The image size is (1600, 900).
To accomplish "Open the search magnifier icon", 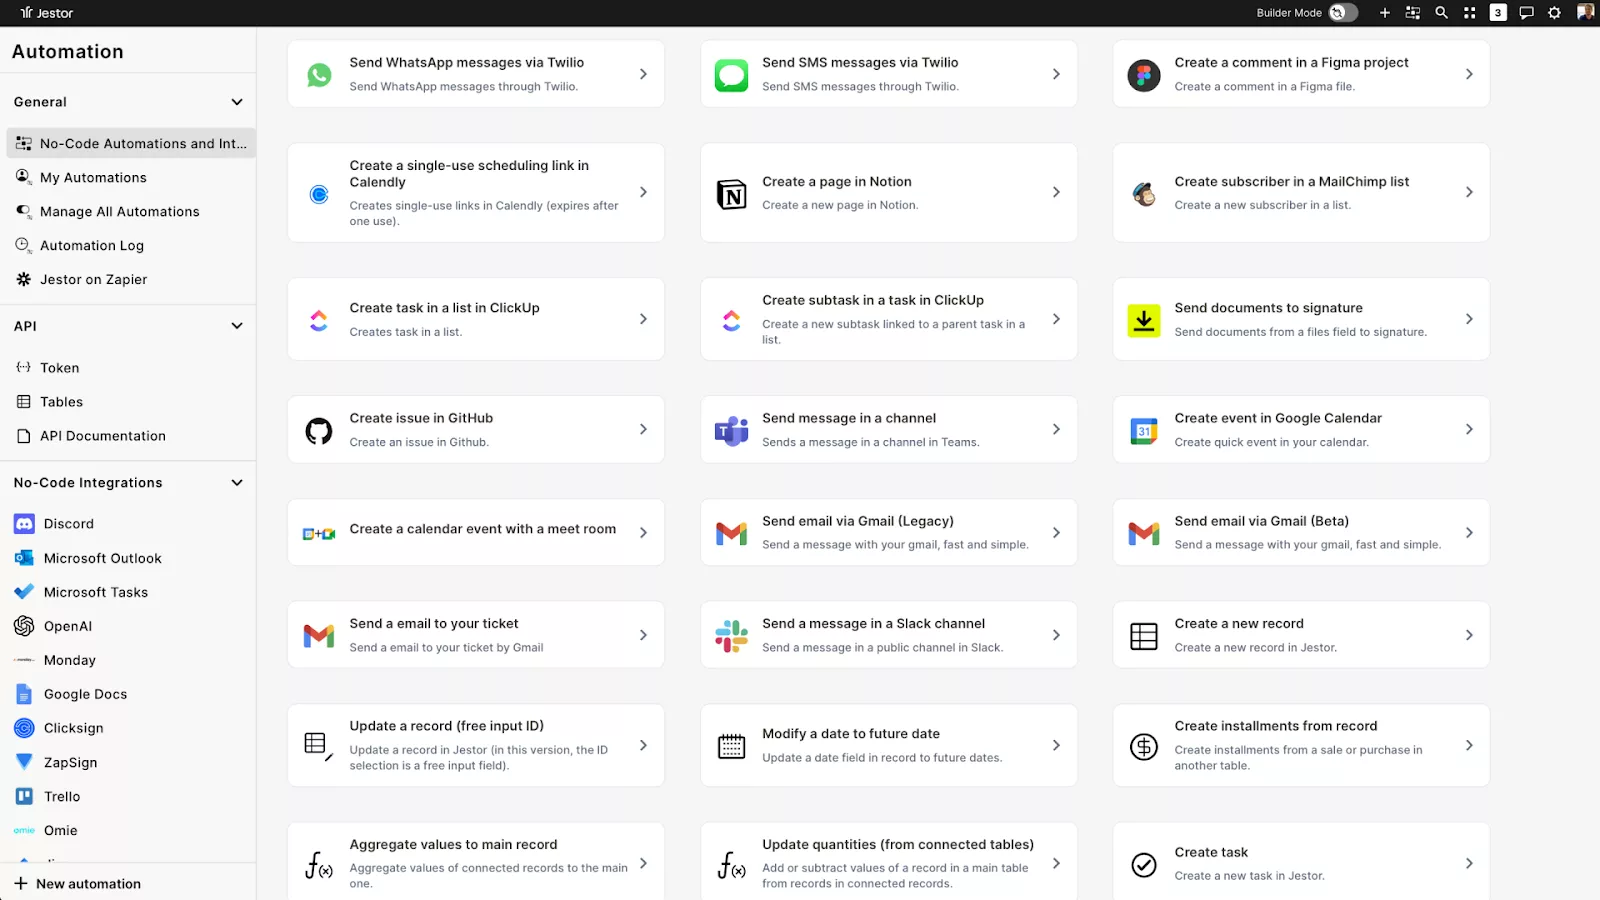I will coord(1441,13).
